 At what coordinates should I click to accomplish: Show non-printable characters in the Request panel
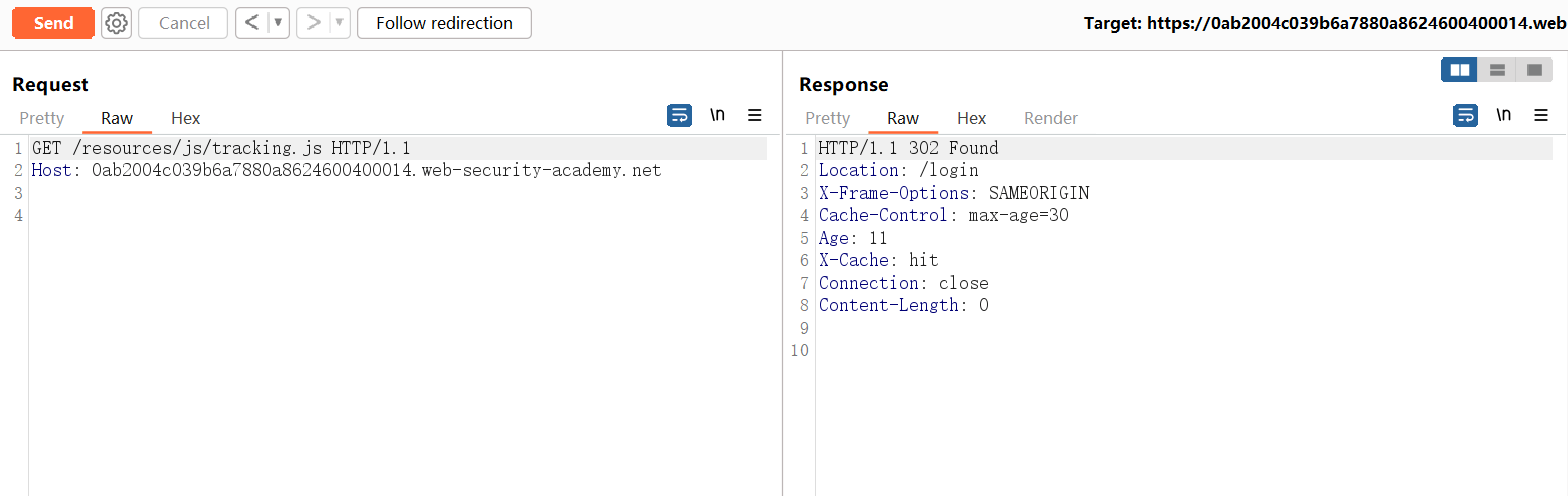(x=717, y=116)
